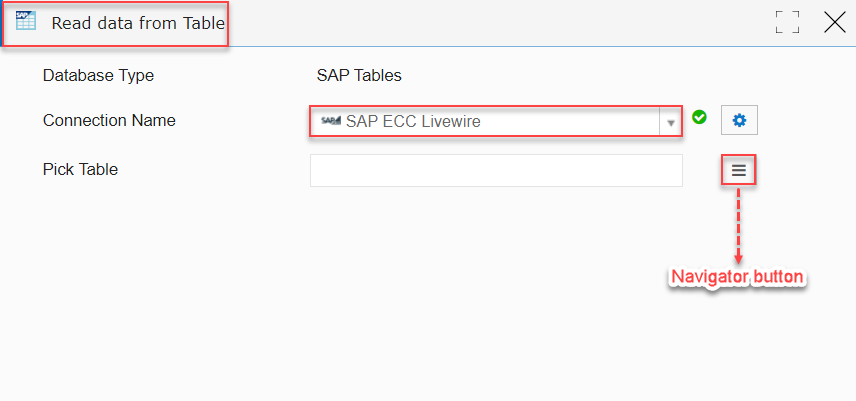Click the Connection Name label
The height and width of the screenshot is (401, 856).
(x=109, y=120)
